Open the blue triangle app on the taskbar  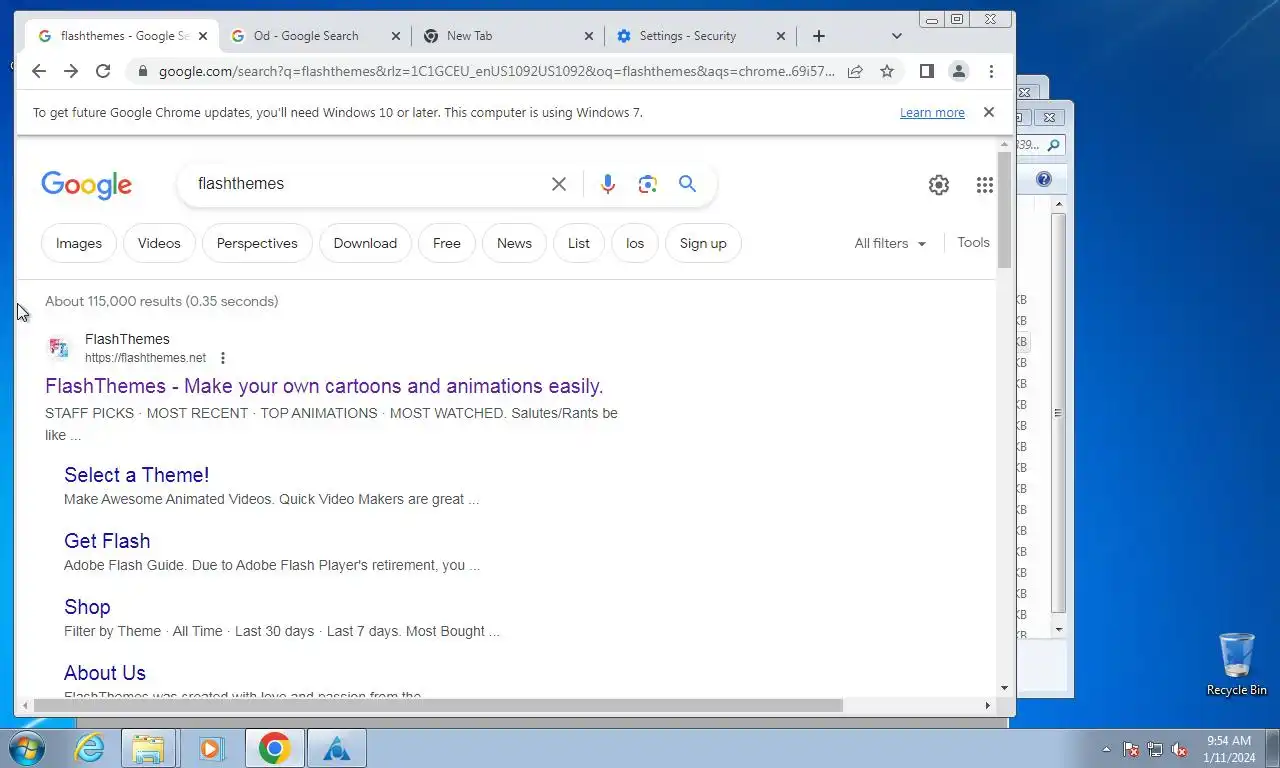point(337,748)
